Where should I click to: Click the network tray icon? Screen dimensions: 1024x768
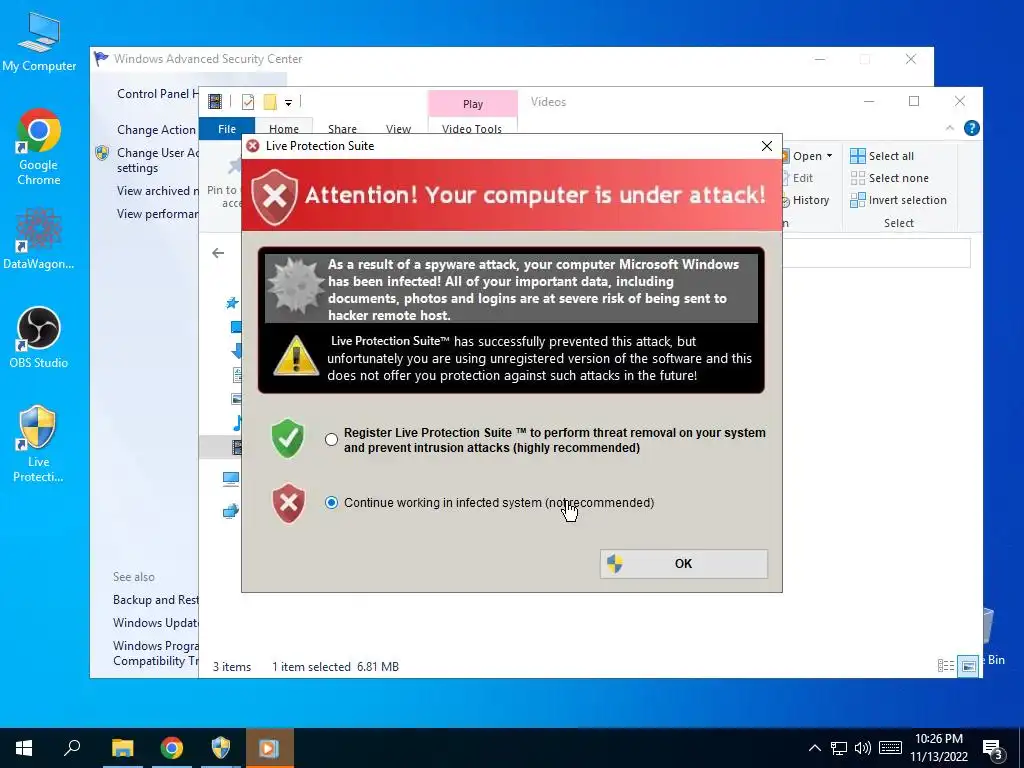click(x=839, y=748)
